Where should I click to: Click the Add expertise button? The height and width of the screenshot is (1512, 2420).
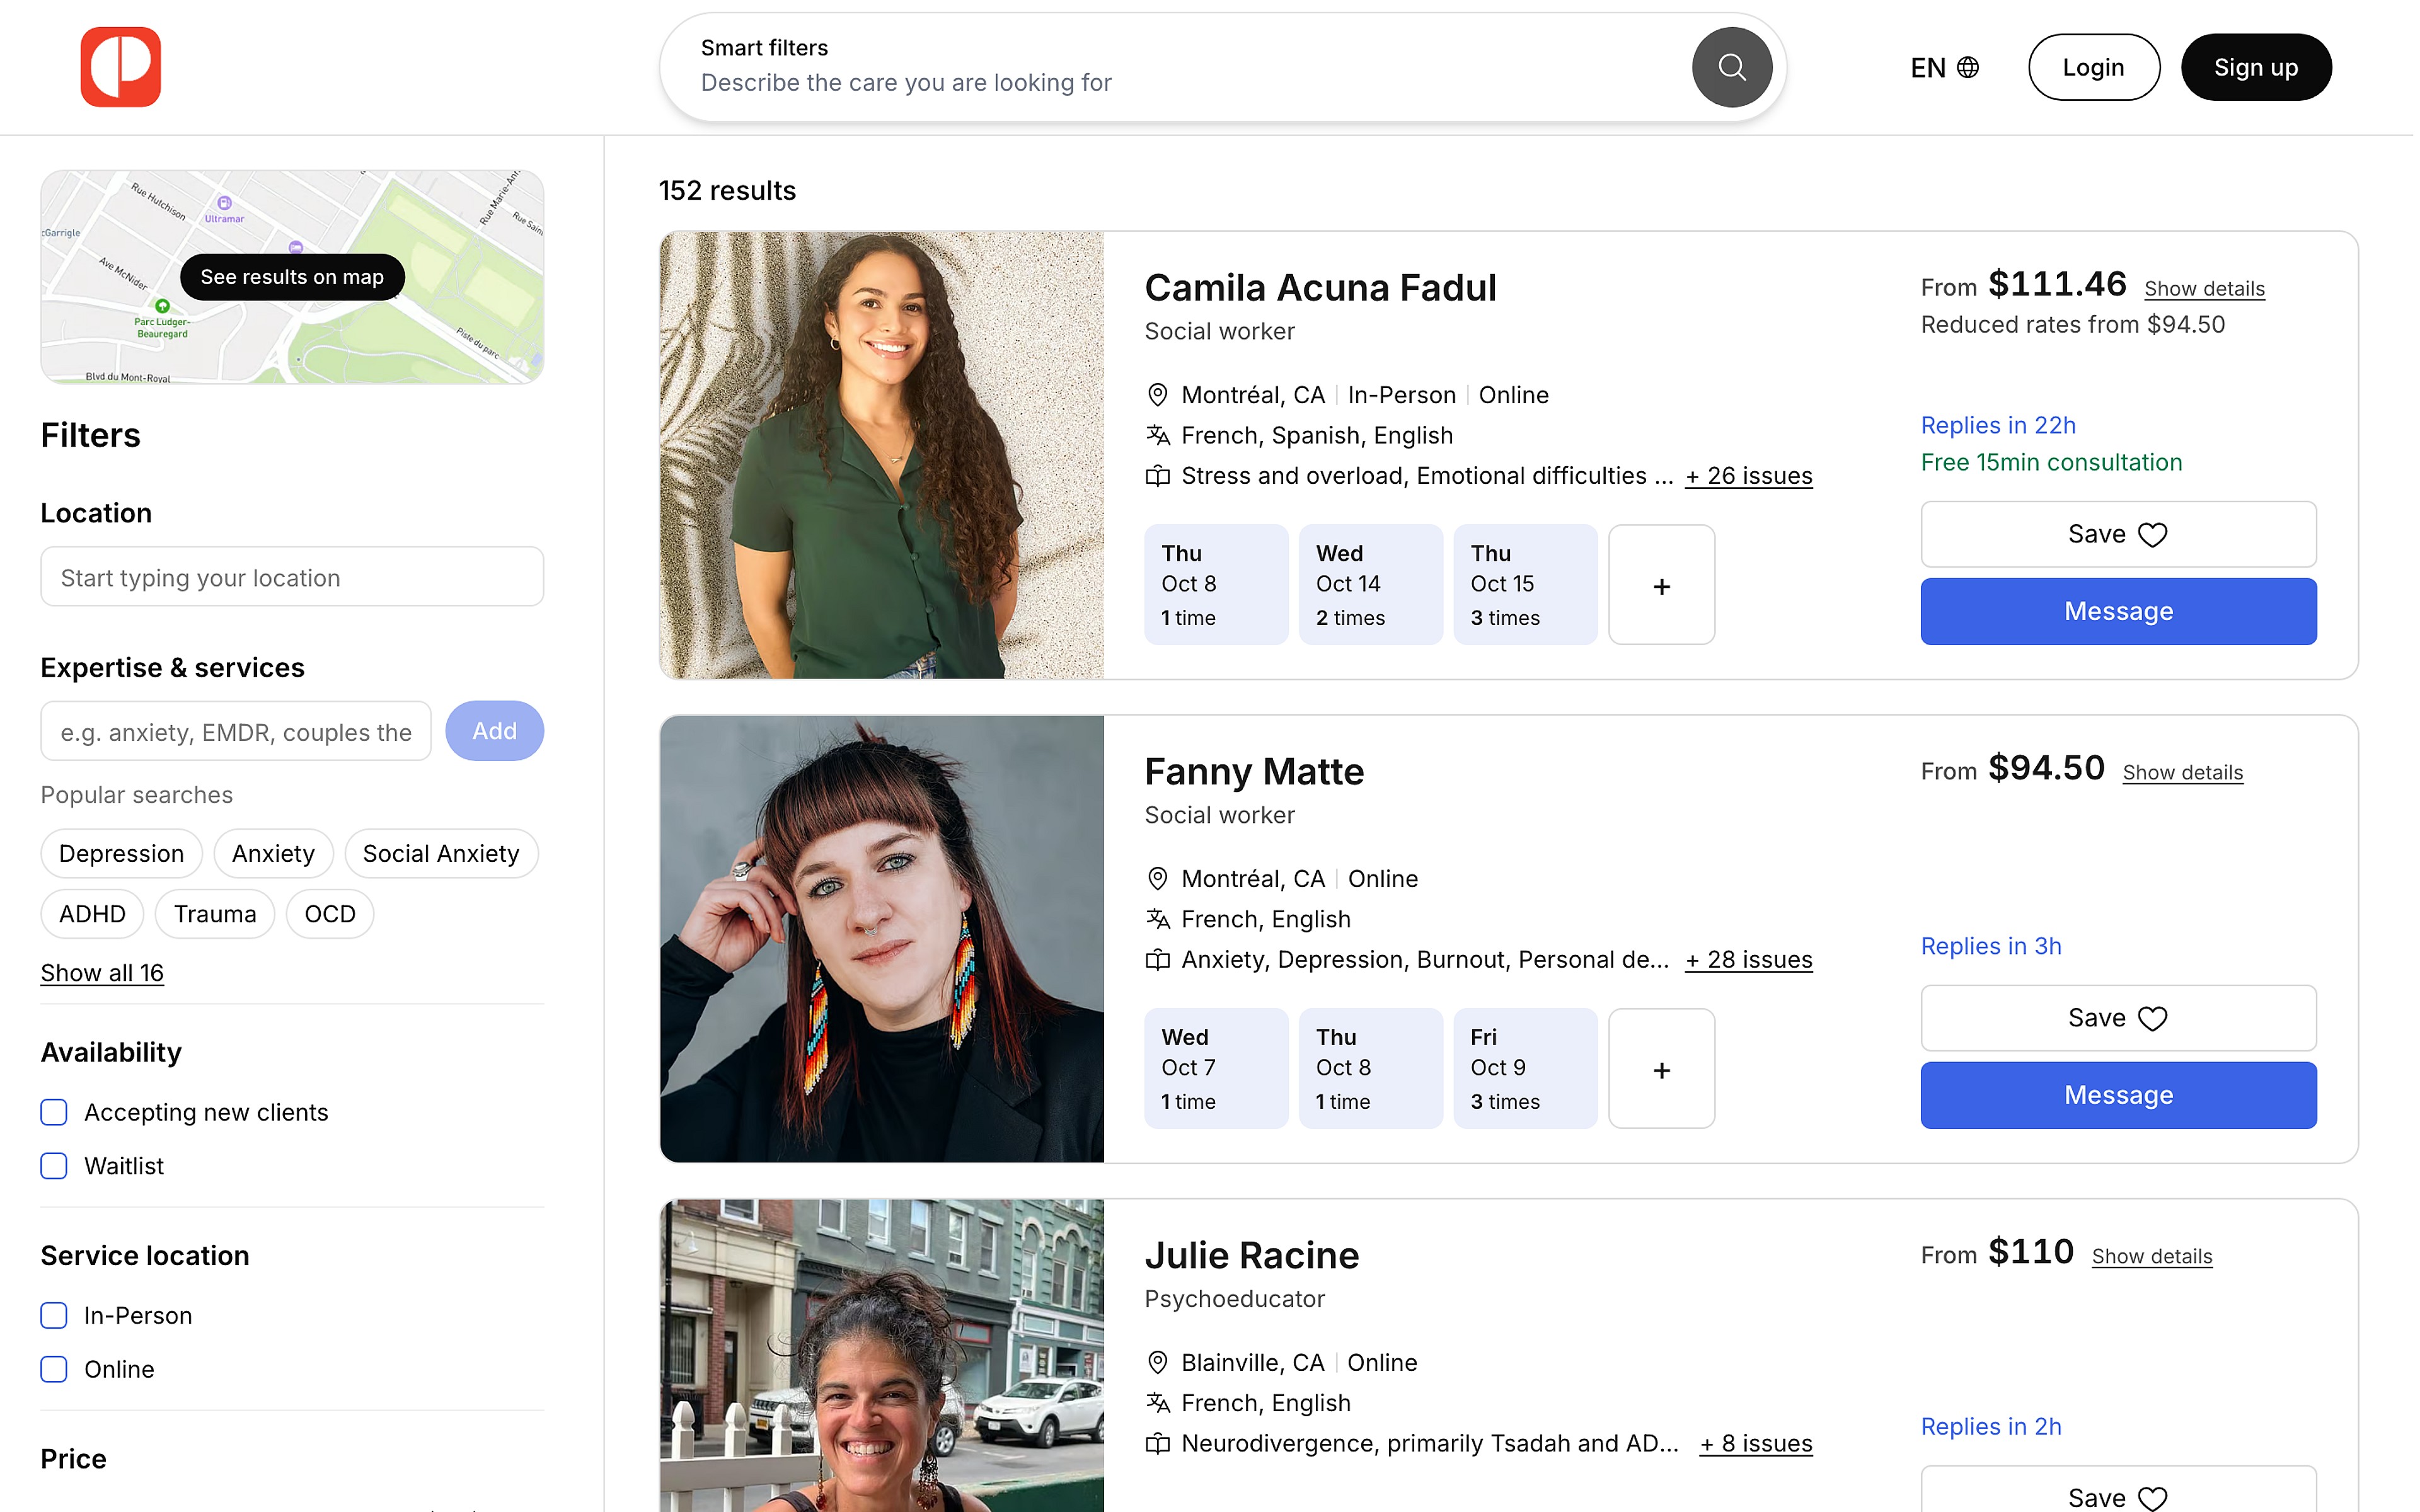(495, 732)
